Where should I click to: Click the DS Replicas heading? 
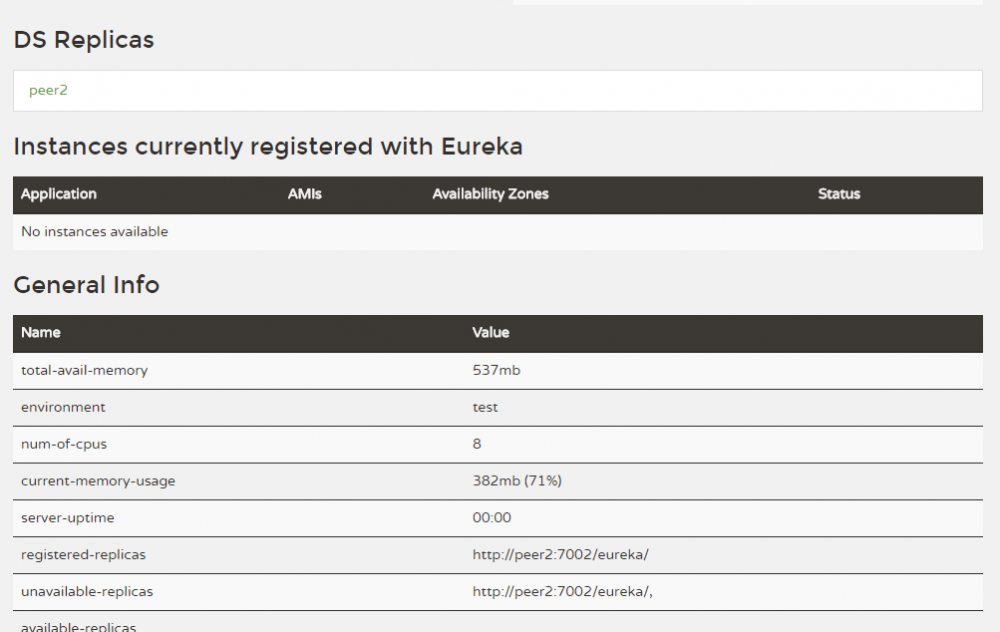[84, 40]
